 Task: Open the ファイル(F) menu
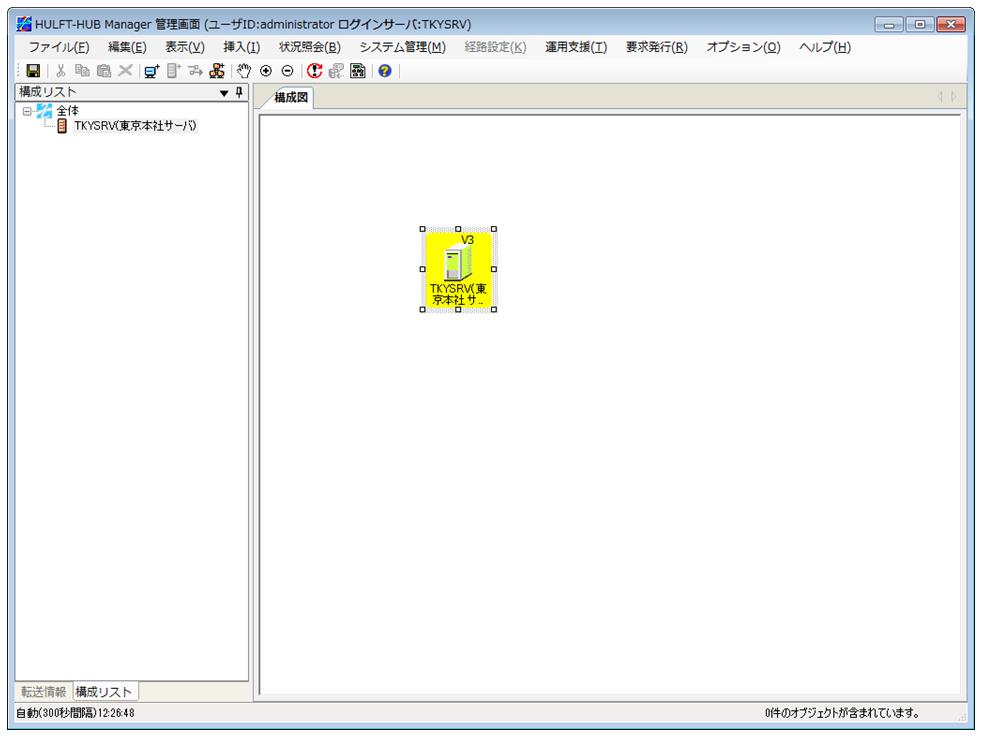59,47
